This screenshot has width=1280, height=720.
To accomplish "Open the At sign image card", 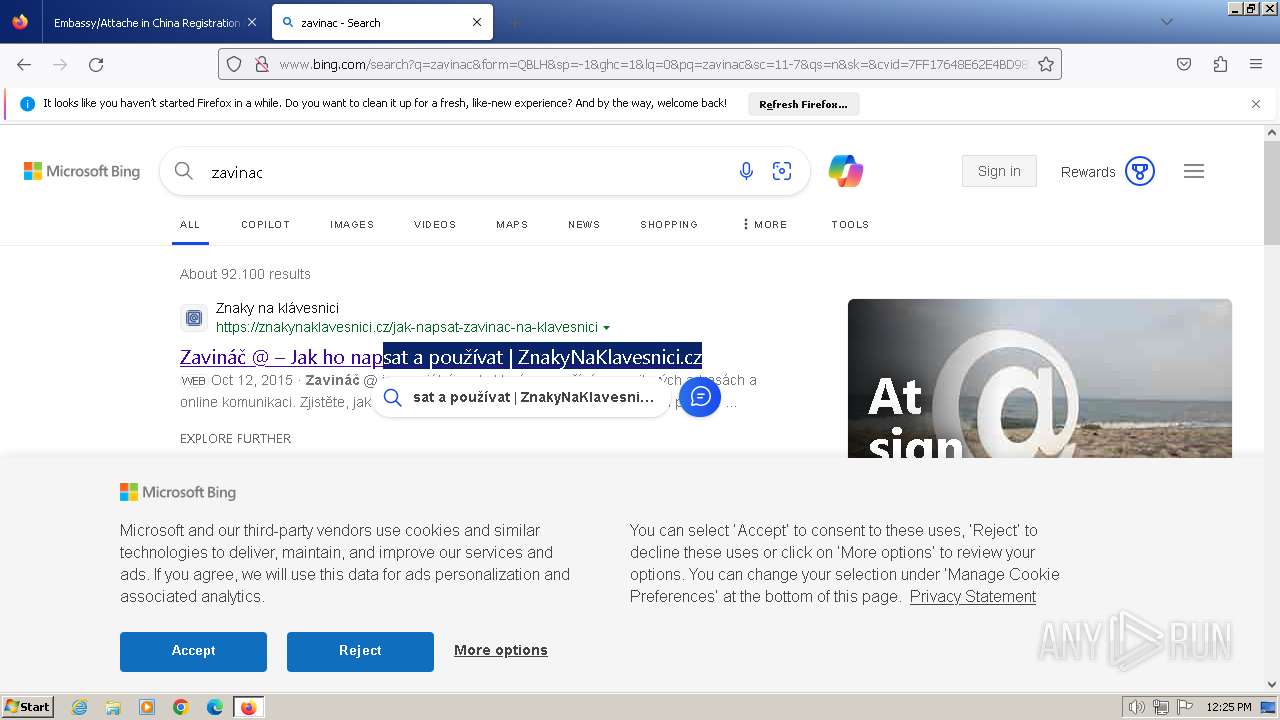I will (x=1040, y=378).
